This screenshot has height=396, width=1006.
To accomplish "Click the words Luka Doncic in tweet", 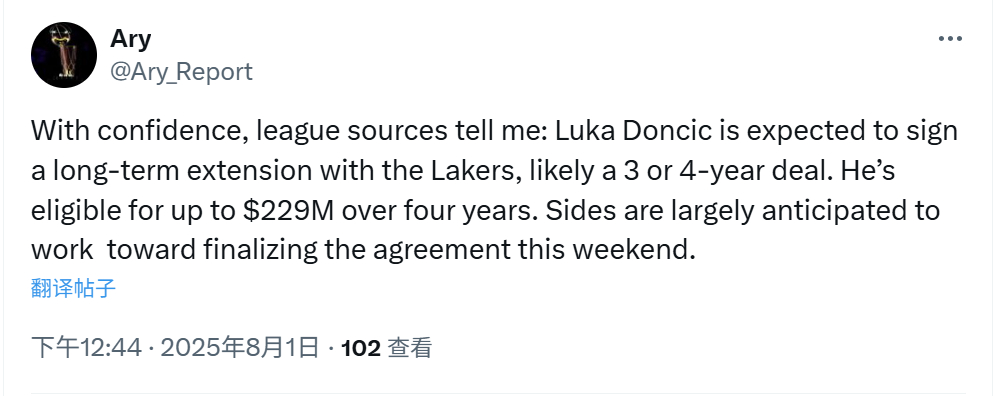I will tap(640, 131).
